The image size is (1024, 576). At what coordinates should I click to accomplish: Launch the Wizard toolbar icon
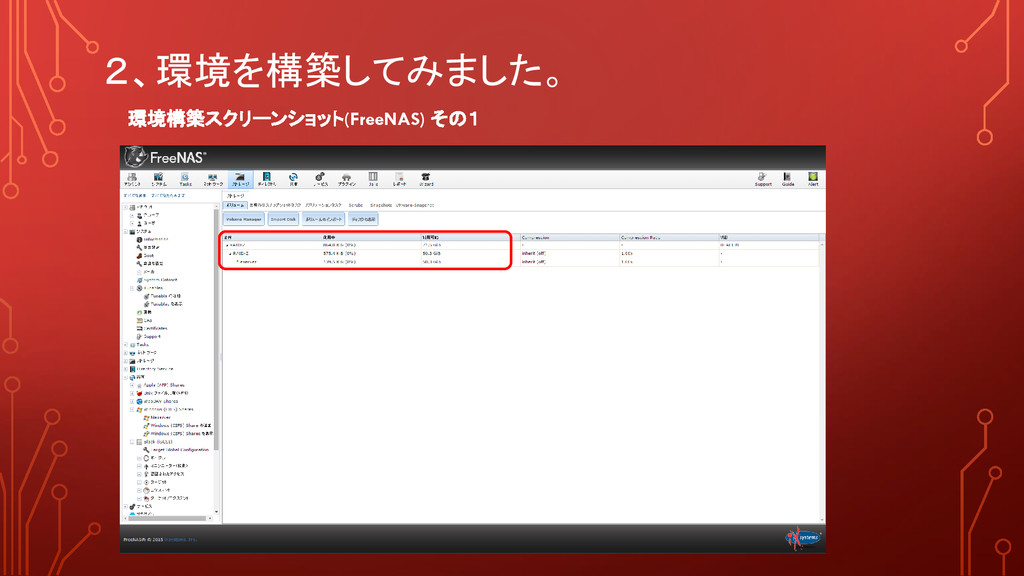click(x=426, y=180)
